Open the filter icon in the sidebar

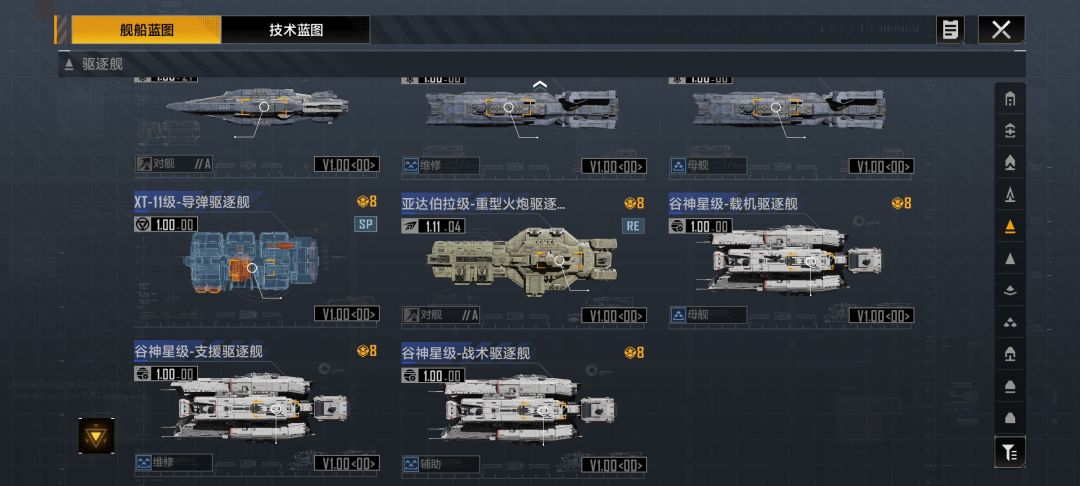point(1010,452)
